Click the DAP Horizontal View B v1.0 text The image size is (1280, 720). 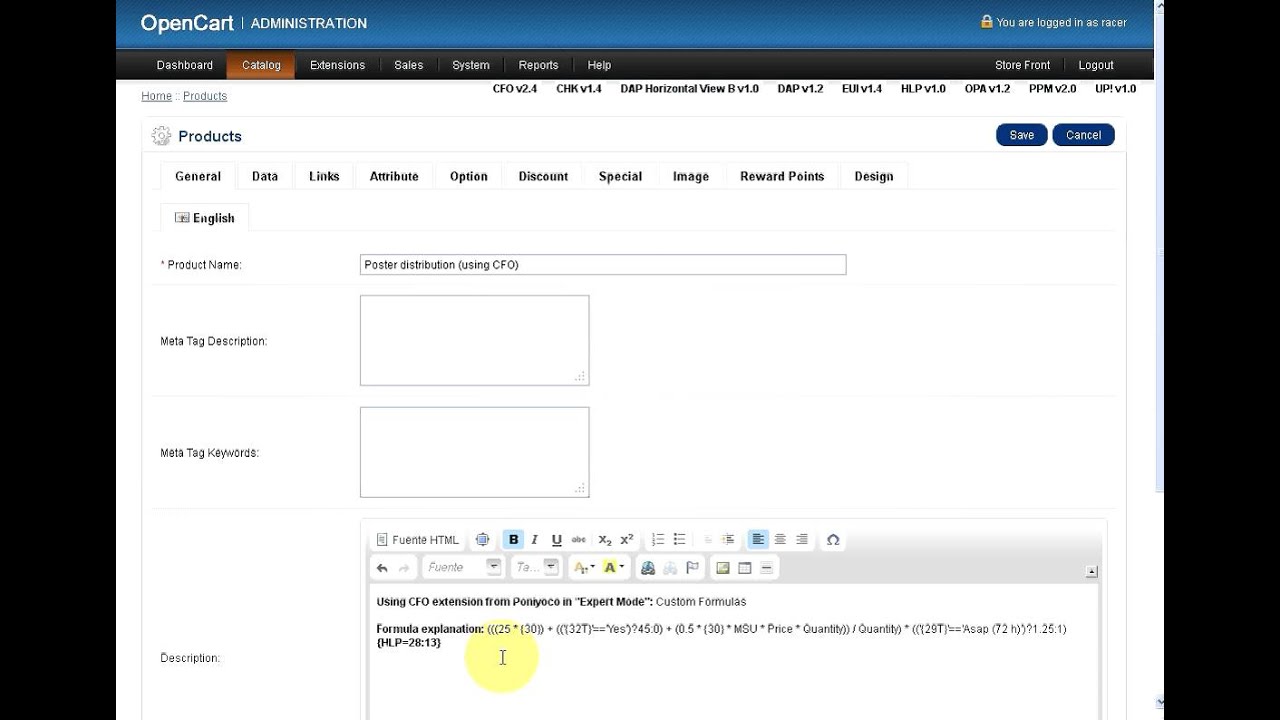(x=690, y=89)
